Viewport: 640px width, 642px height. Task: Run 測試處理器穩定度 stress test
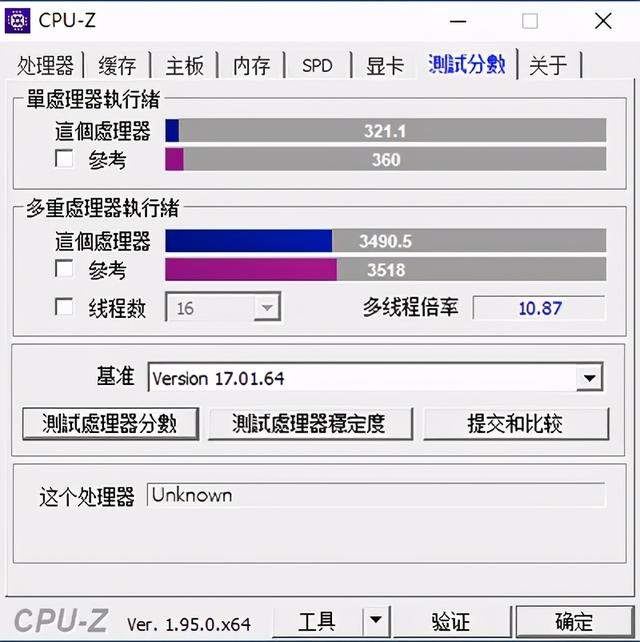310,424
